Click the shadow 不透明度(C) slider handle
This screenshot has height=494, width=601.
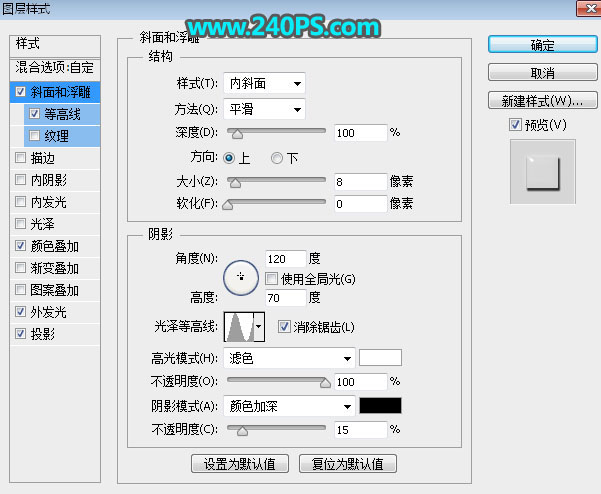242,431
